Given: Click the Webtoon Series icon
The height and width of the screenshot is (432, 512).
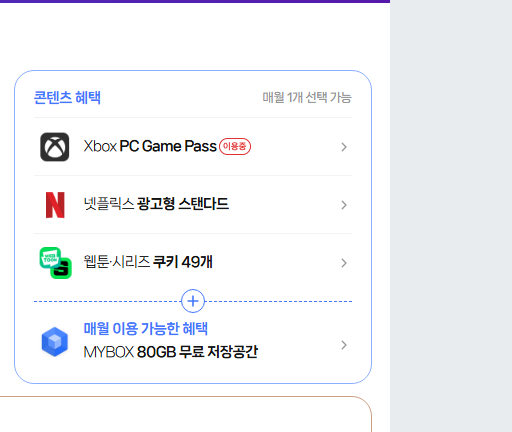Looking at the screenshot, I should point(55,263).
